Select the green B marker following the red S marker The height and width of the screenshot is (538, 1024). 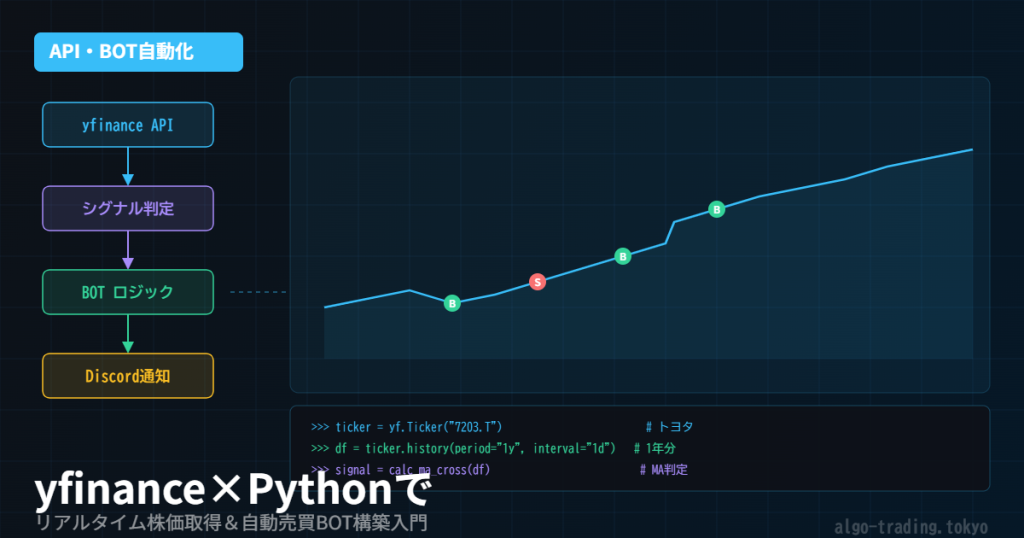(622, 257)
